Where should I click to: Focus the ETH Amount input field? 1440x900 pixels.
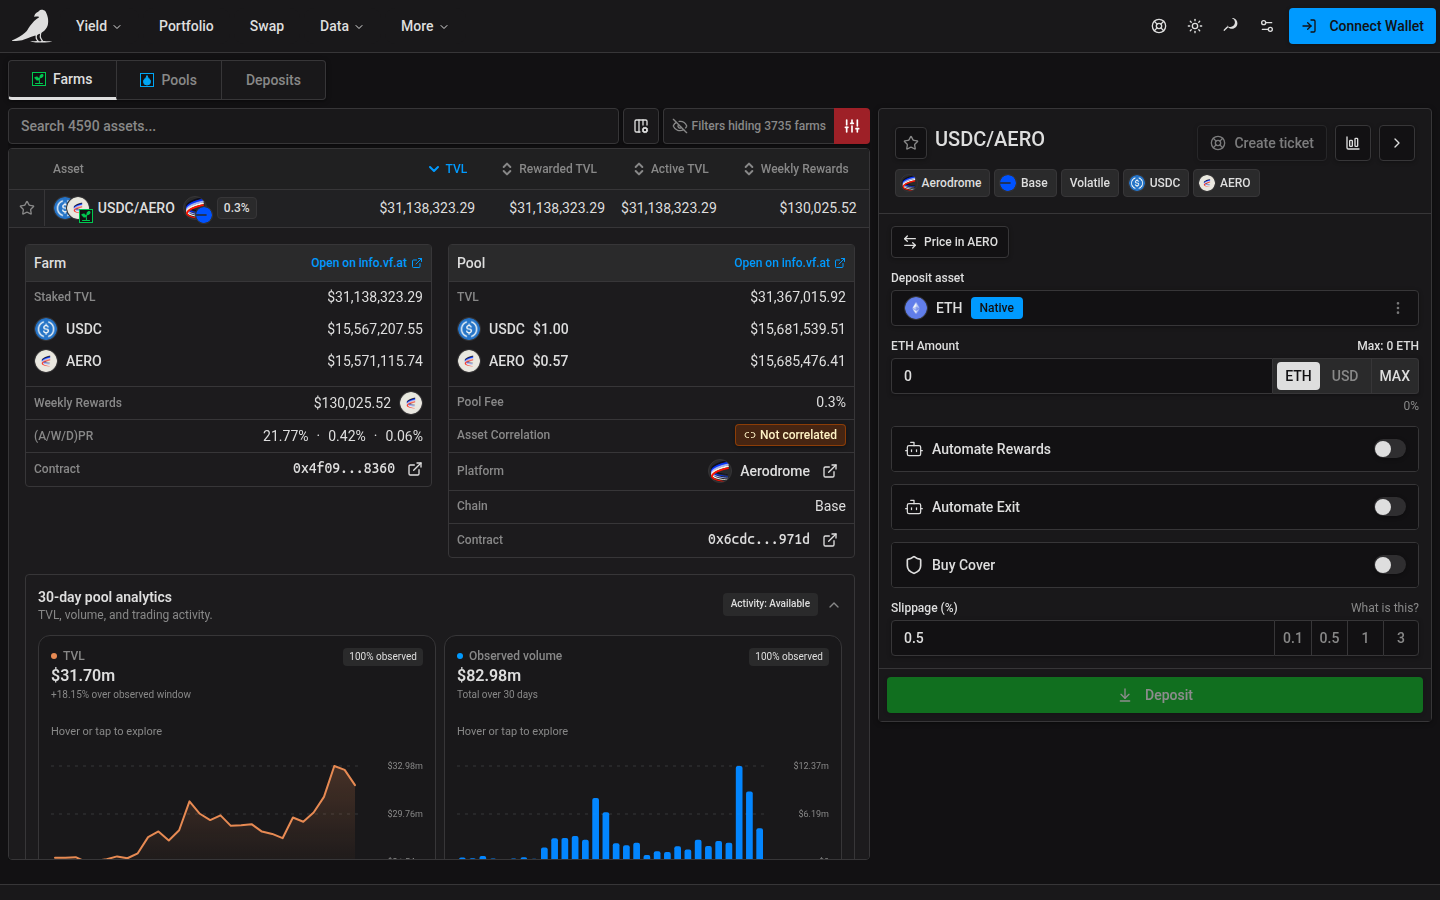[1081, 376]
